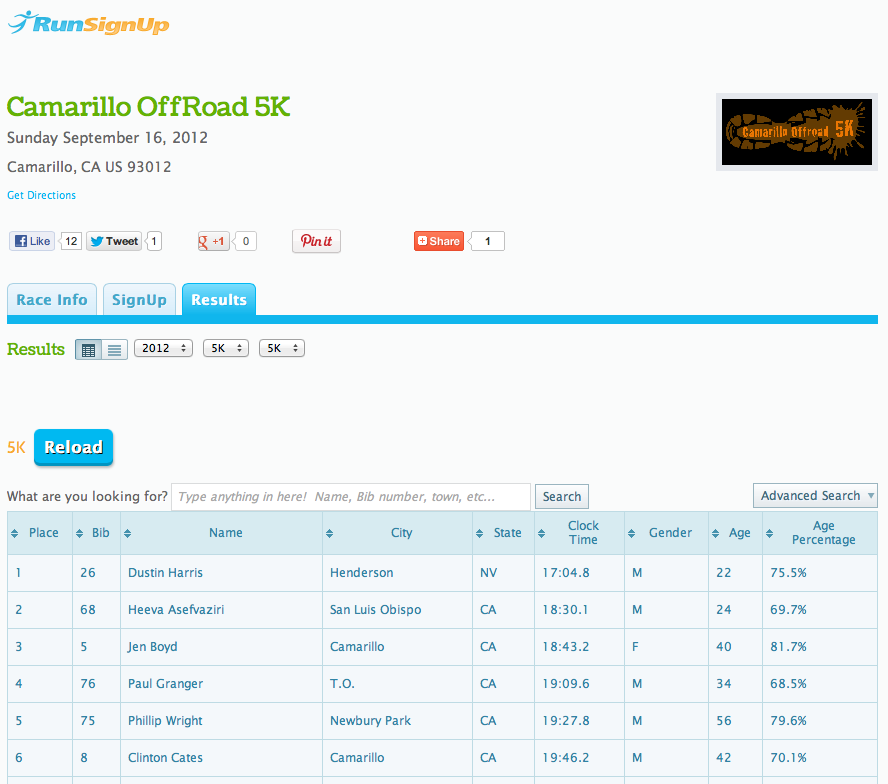Open the first 5K dropdown
The width and height of the screenshot is (888, 784).
225,349
